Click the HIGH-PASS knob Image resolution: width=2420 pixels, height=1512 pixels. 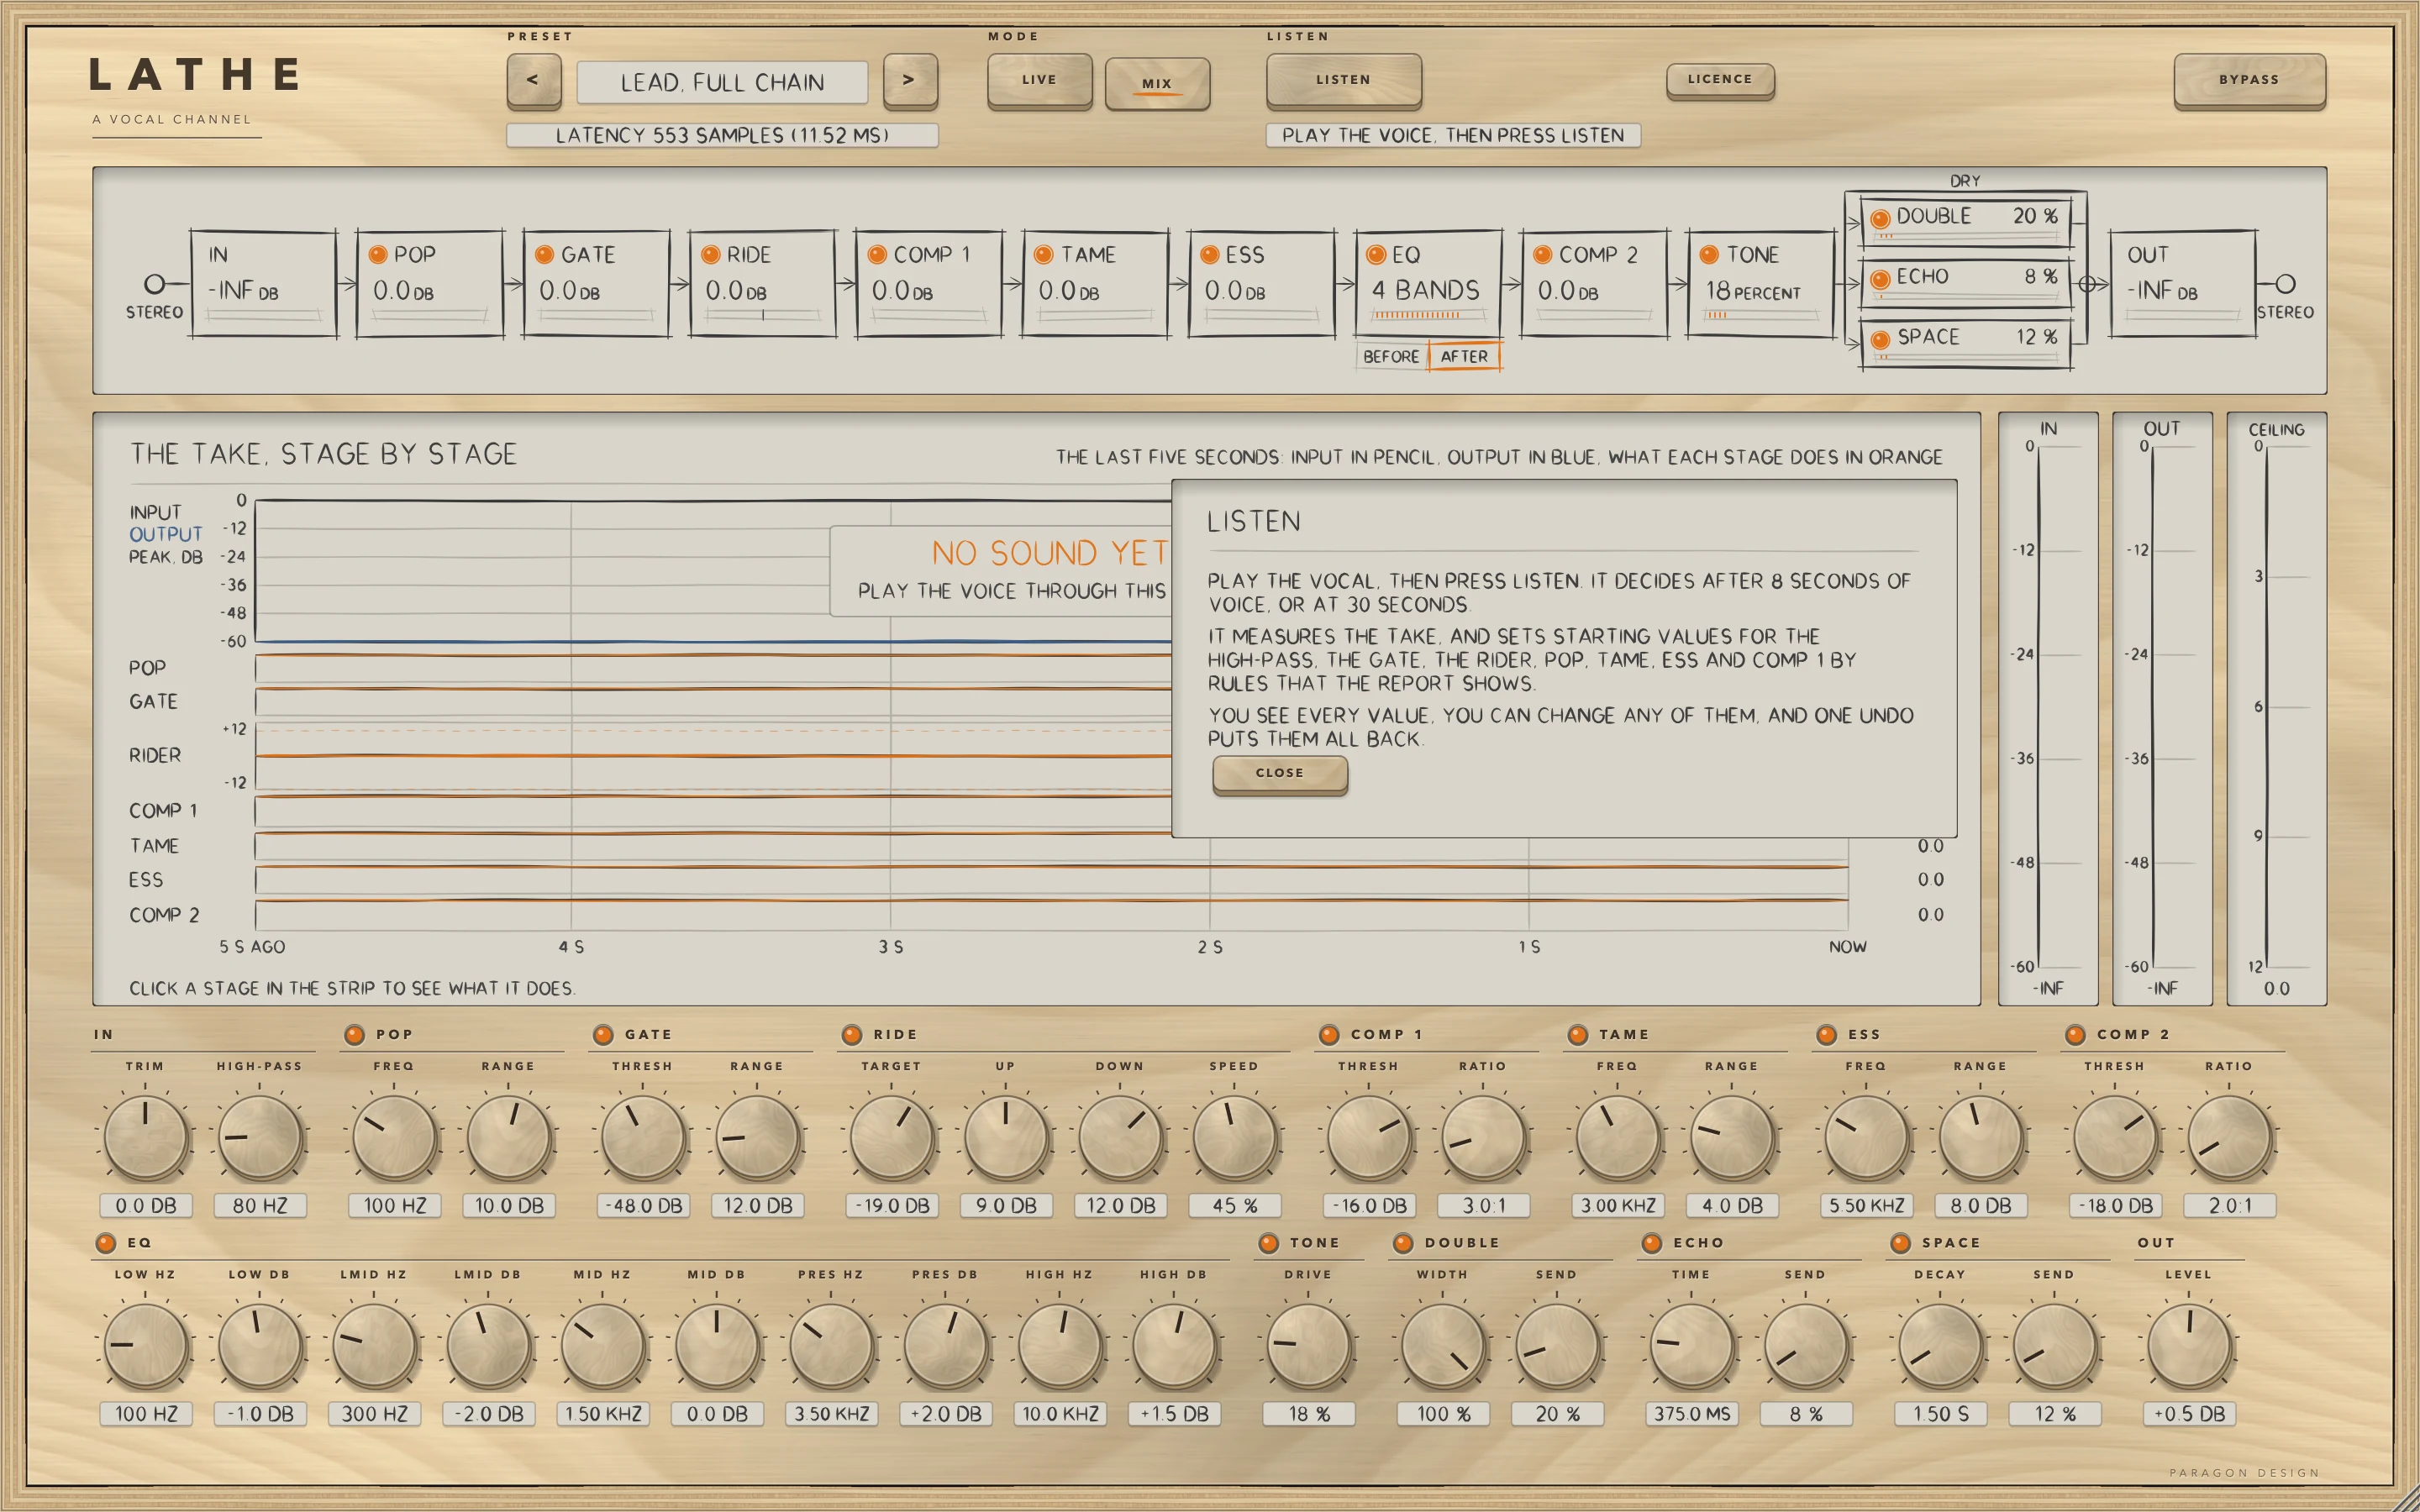(260, 1138)
